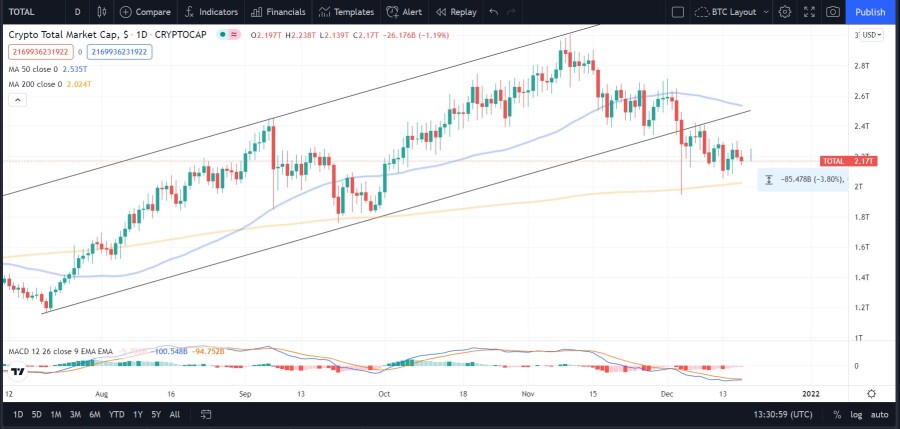Click the Publish button

870,11
